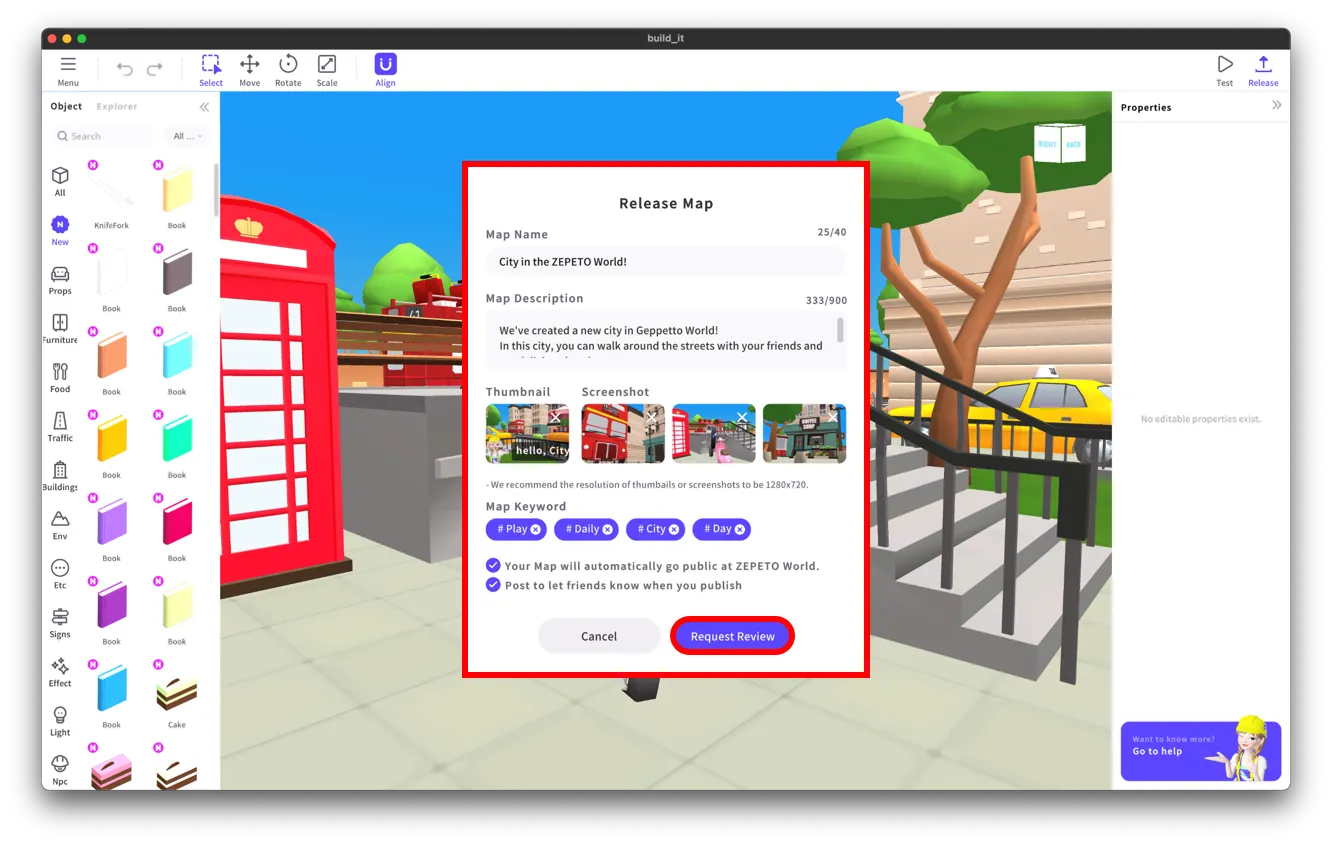Open the Signs category
The image size is (1332, 845).
point(60,622)
